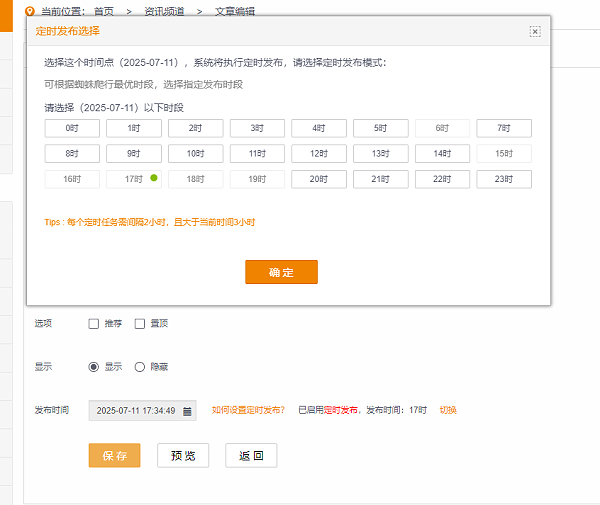The width and height of the screenshot is (600, 505).
Task: Close the 定时发布选择 dialog
Action: 535,32
